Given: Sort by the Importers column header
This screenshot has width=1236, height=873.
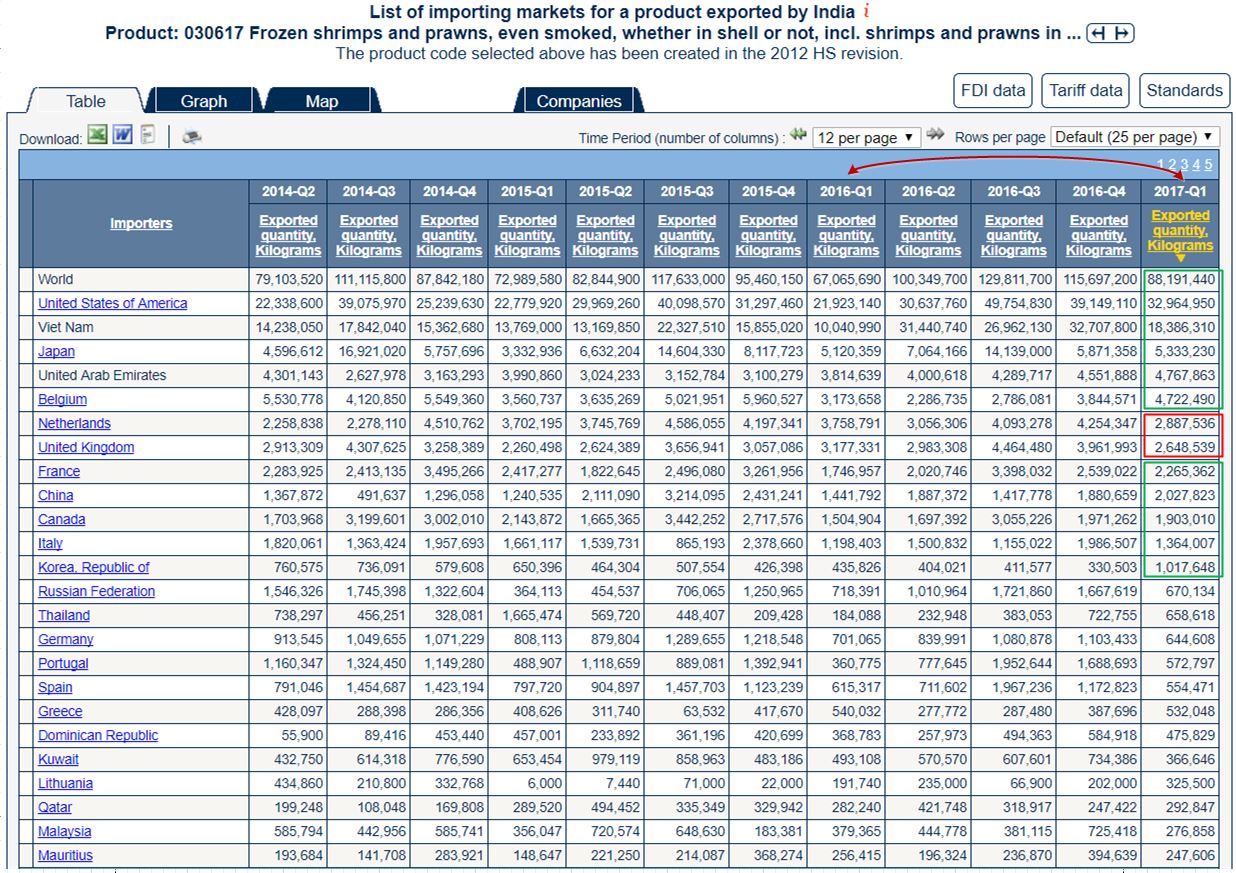Looking at the screenshot, I should [141, 223].
